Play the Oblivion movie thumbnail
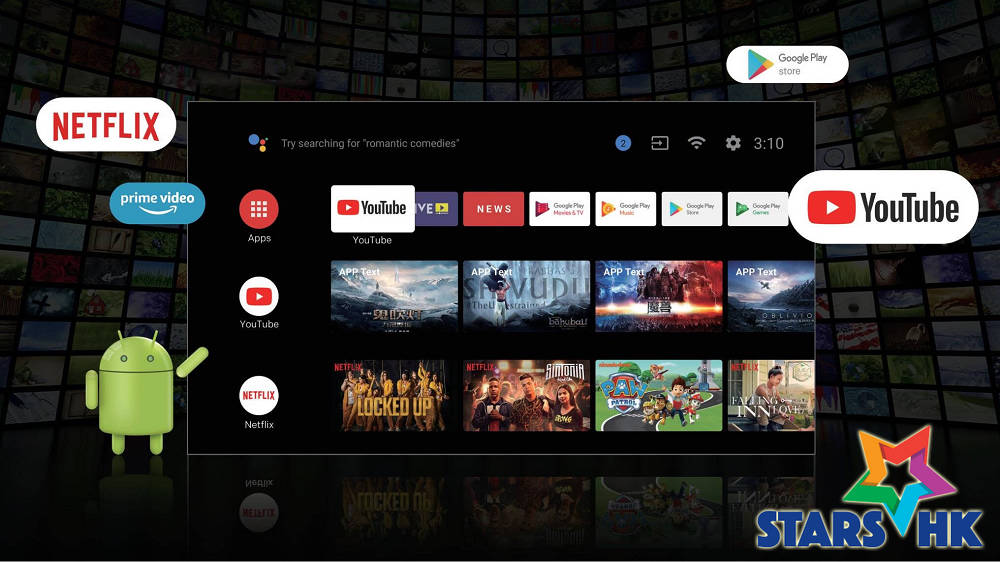The height and width of the screenshot is (562, 1000). click(771, 296)
